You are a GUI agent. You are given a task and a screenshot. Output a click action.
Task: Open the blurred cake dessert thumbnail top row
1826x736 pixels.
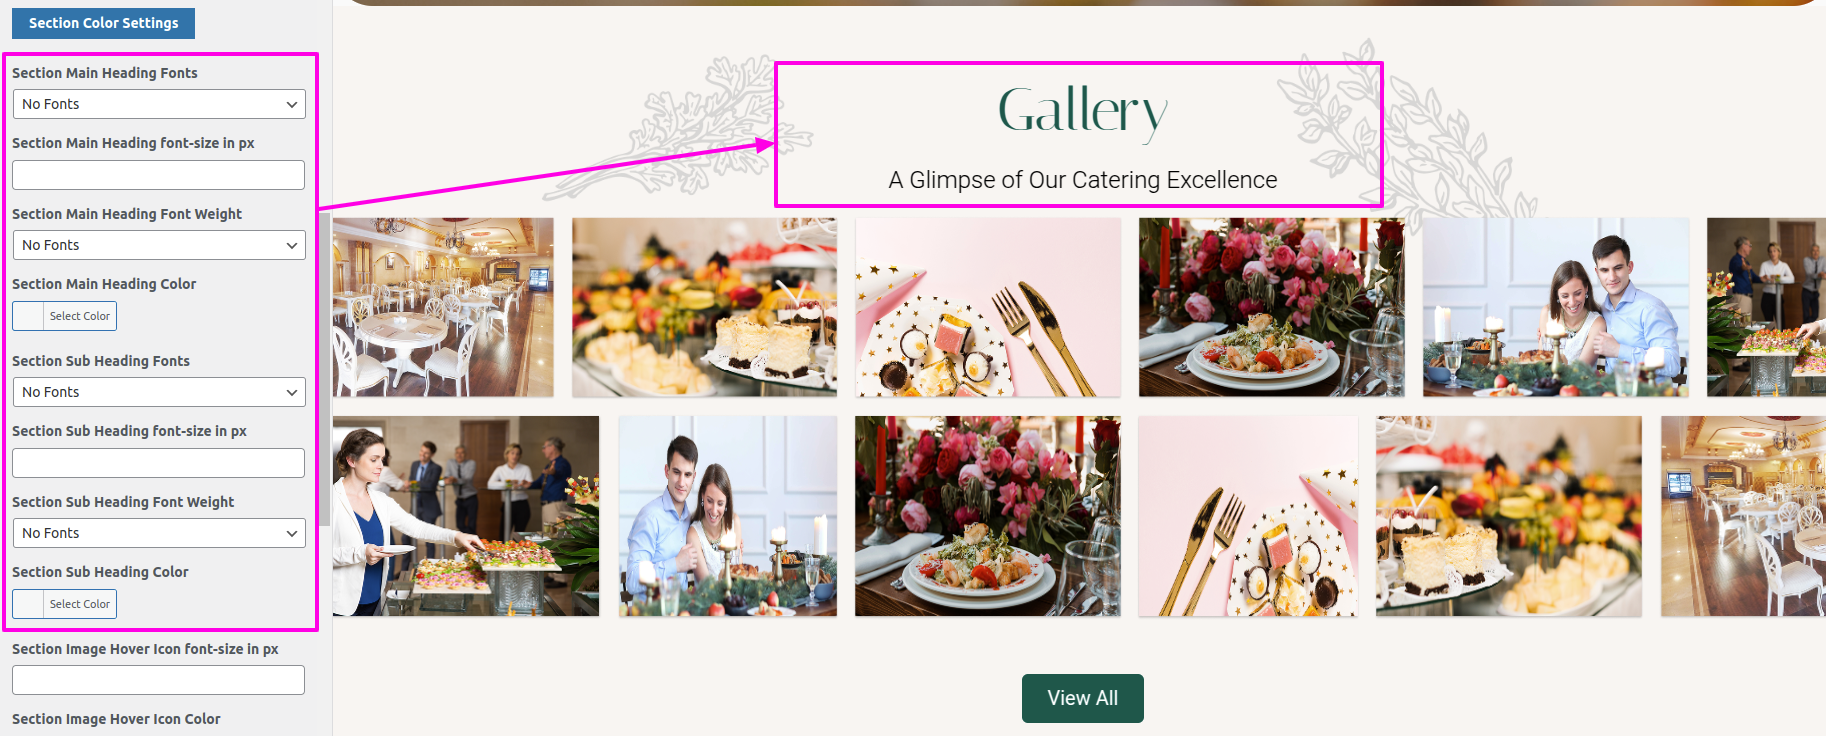pos(704,307)
